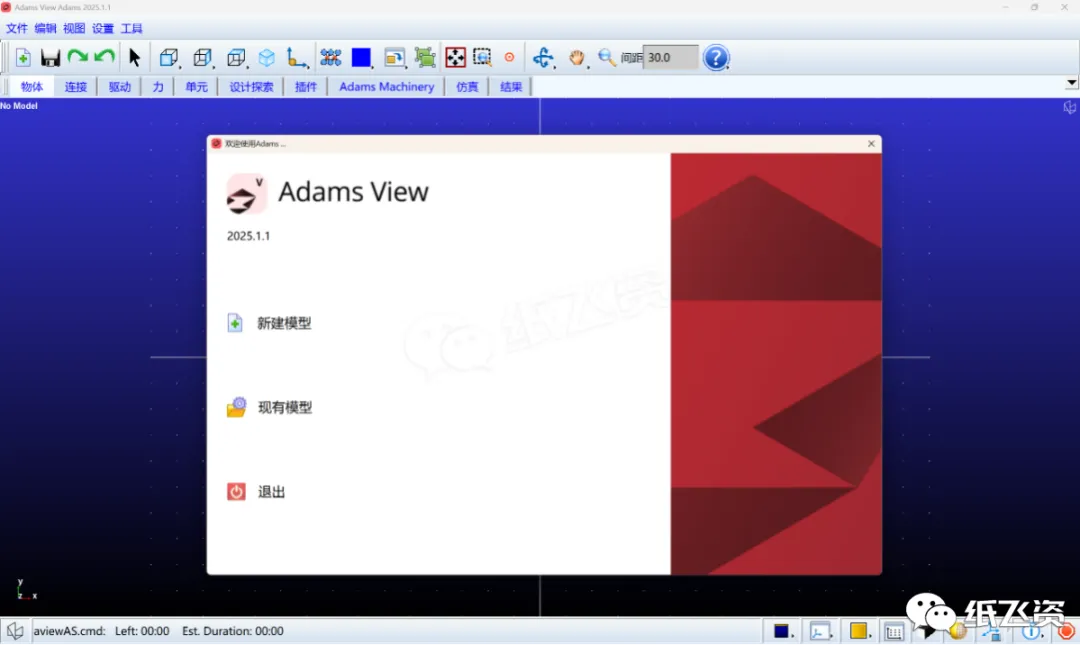Open the yellow render mode swatch in status bar
Screen dimensions: 1080x645
(x=860, y=631)
